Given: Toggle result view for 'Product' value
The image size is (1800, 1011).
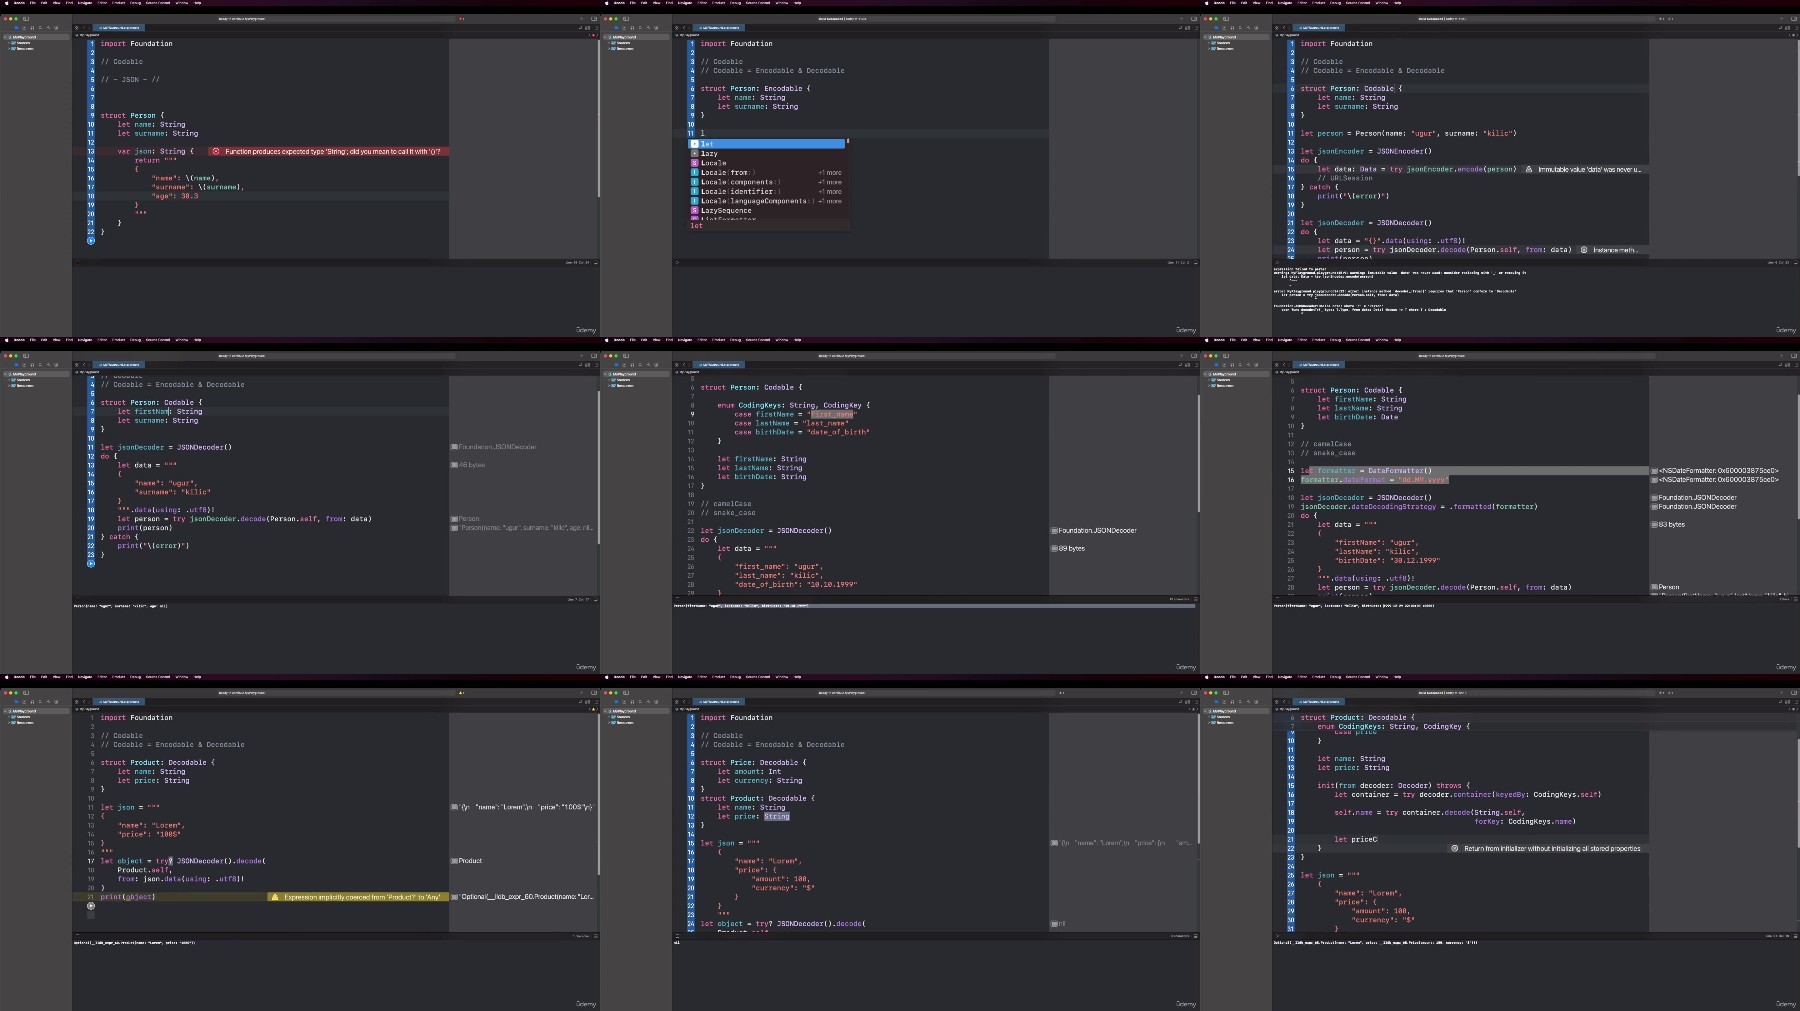Looking at the screenshot, I should point(454,861).
